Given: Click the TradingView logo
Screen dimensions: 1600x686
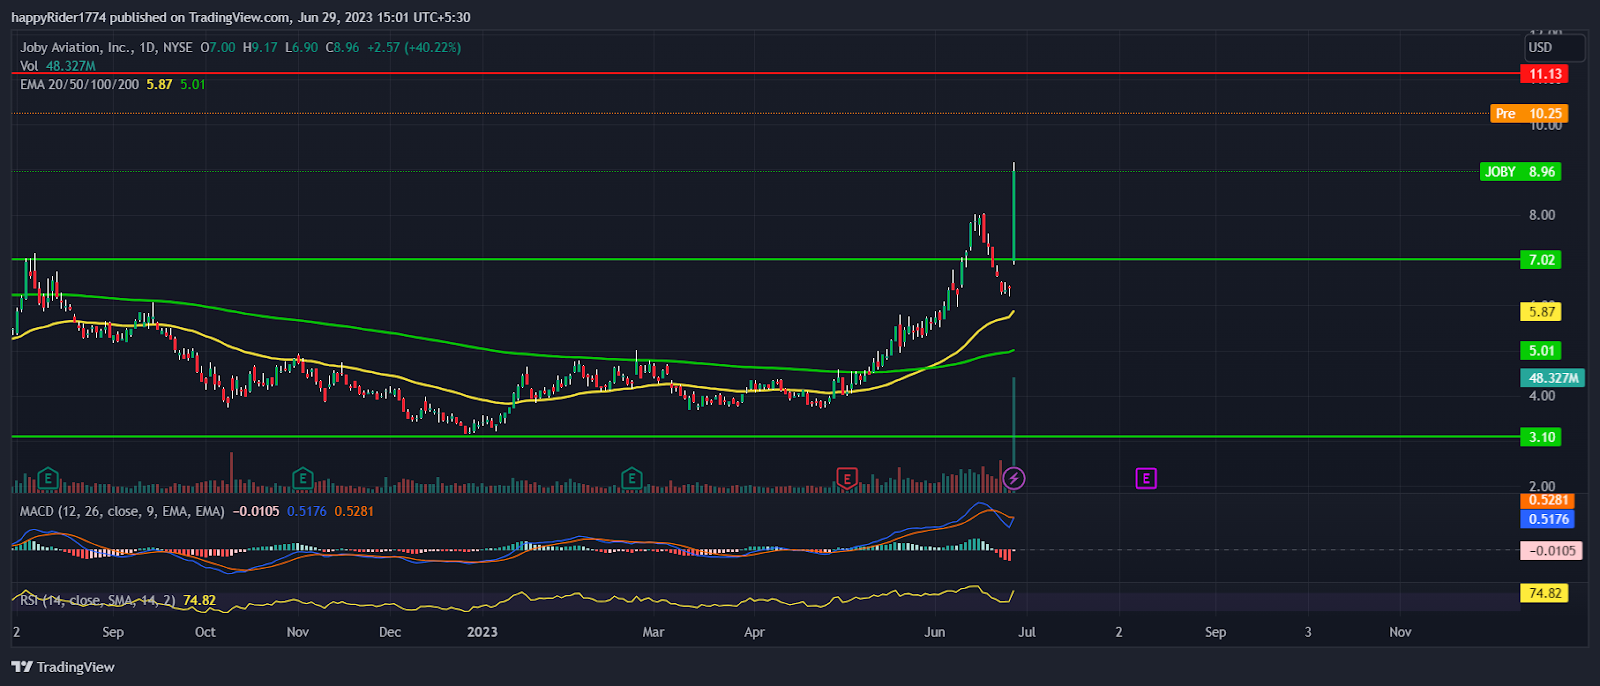Looking at the screenshot, I should 63,667.
